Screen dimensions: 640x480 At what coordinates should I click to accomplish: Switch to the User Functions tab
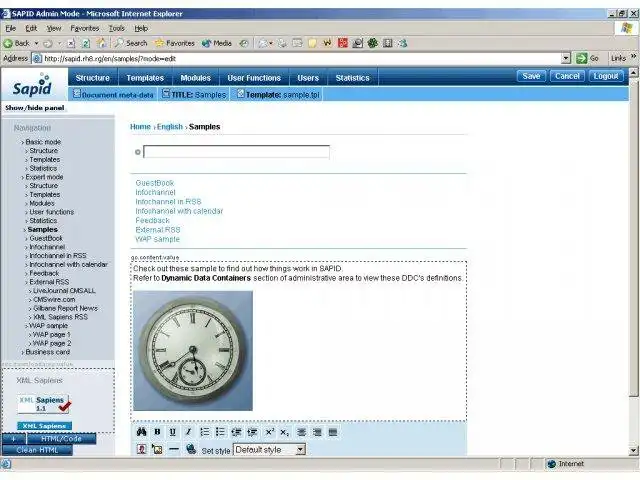[254, 78]
